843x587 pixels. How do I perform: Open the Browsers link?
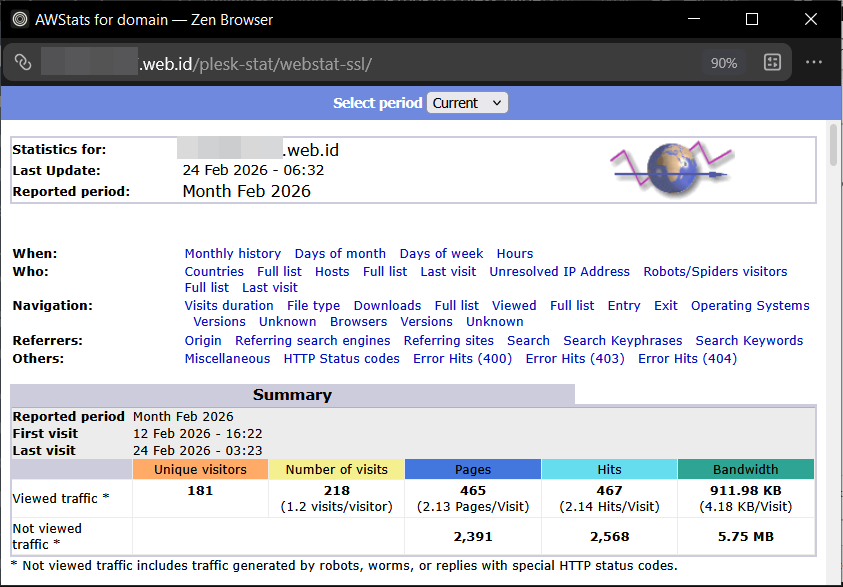[x=358, y=321]
